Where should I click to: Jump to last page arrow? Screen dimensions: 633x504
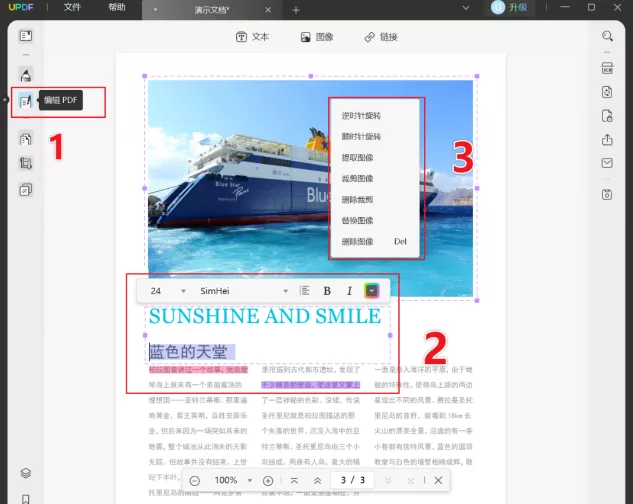click(411, 481)
